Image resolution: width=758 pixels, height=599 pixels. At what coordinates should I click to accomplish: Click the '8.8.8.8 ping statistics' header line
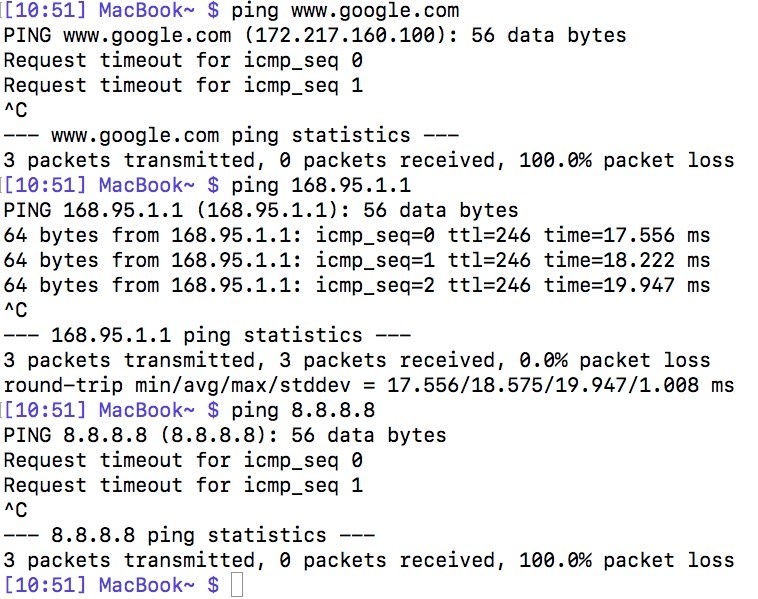point(189,535)
